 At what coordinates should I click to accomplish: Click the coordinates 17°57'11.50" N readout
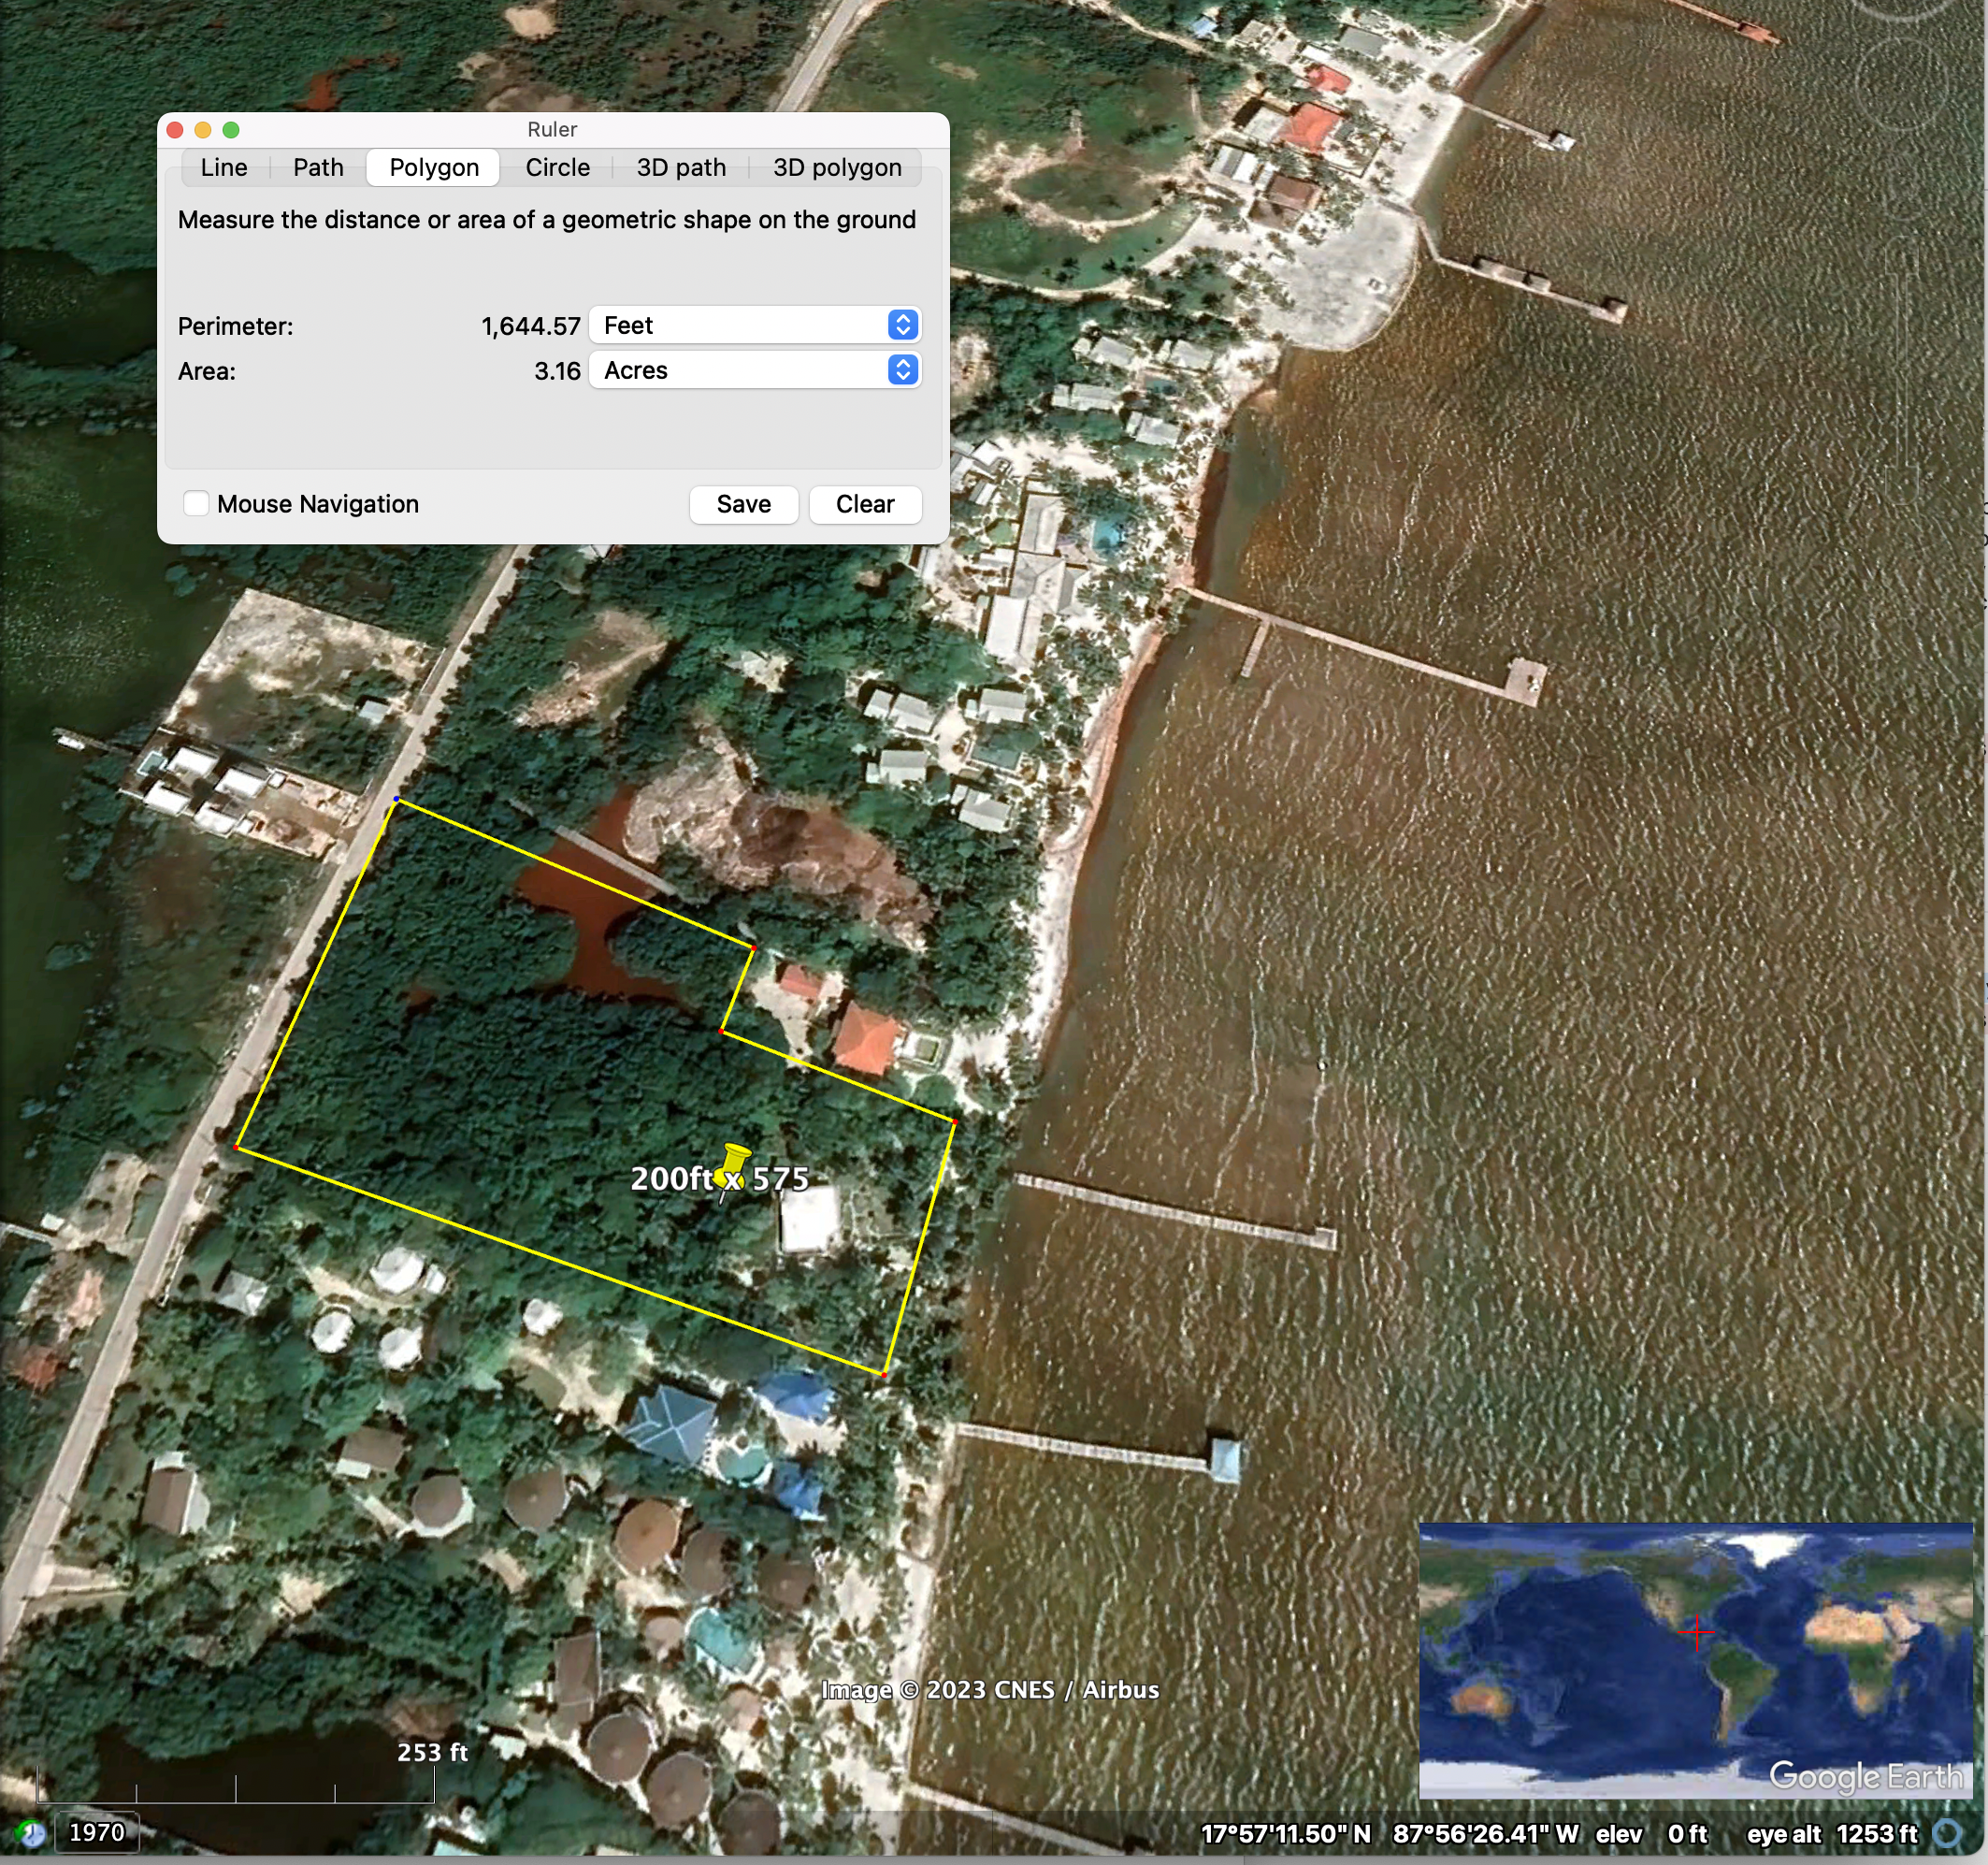tap(1285, 1834)
